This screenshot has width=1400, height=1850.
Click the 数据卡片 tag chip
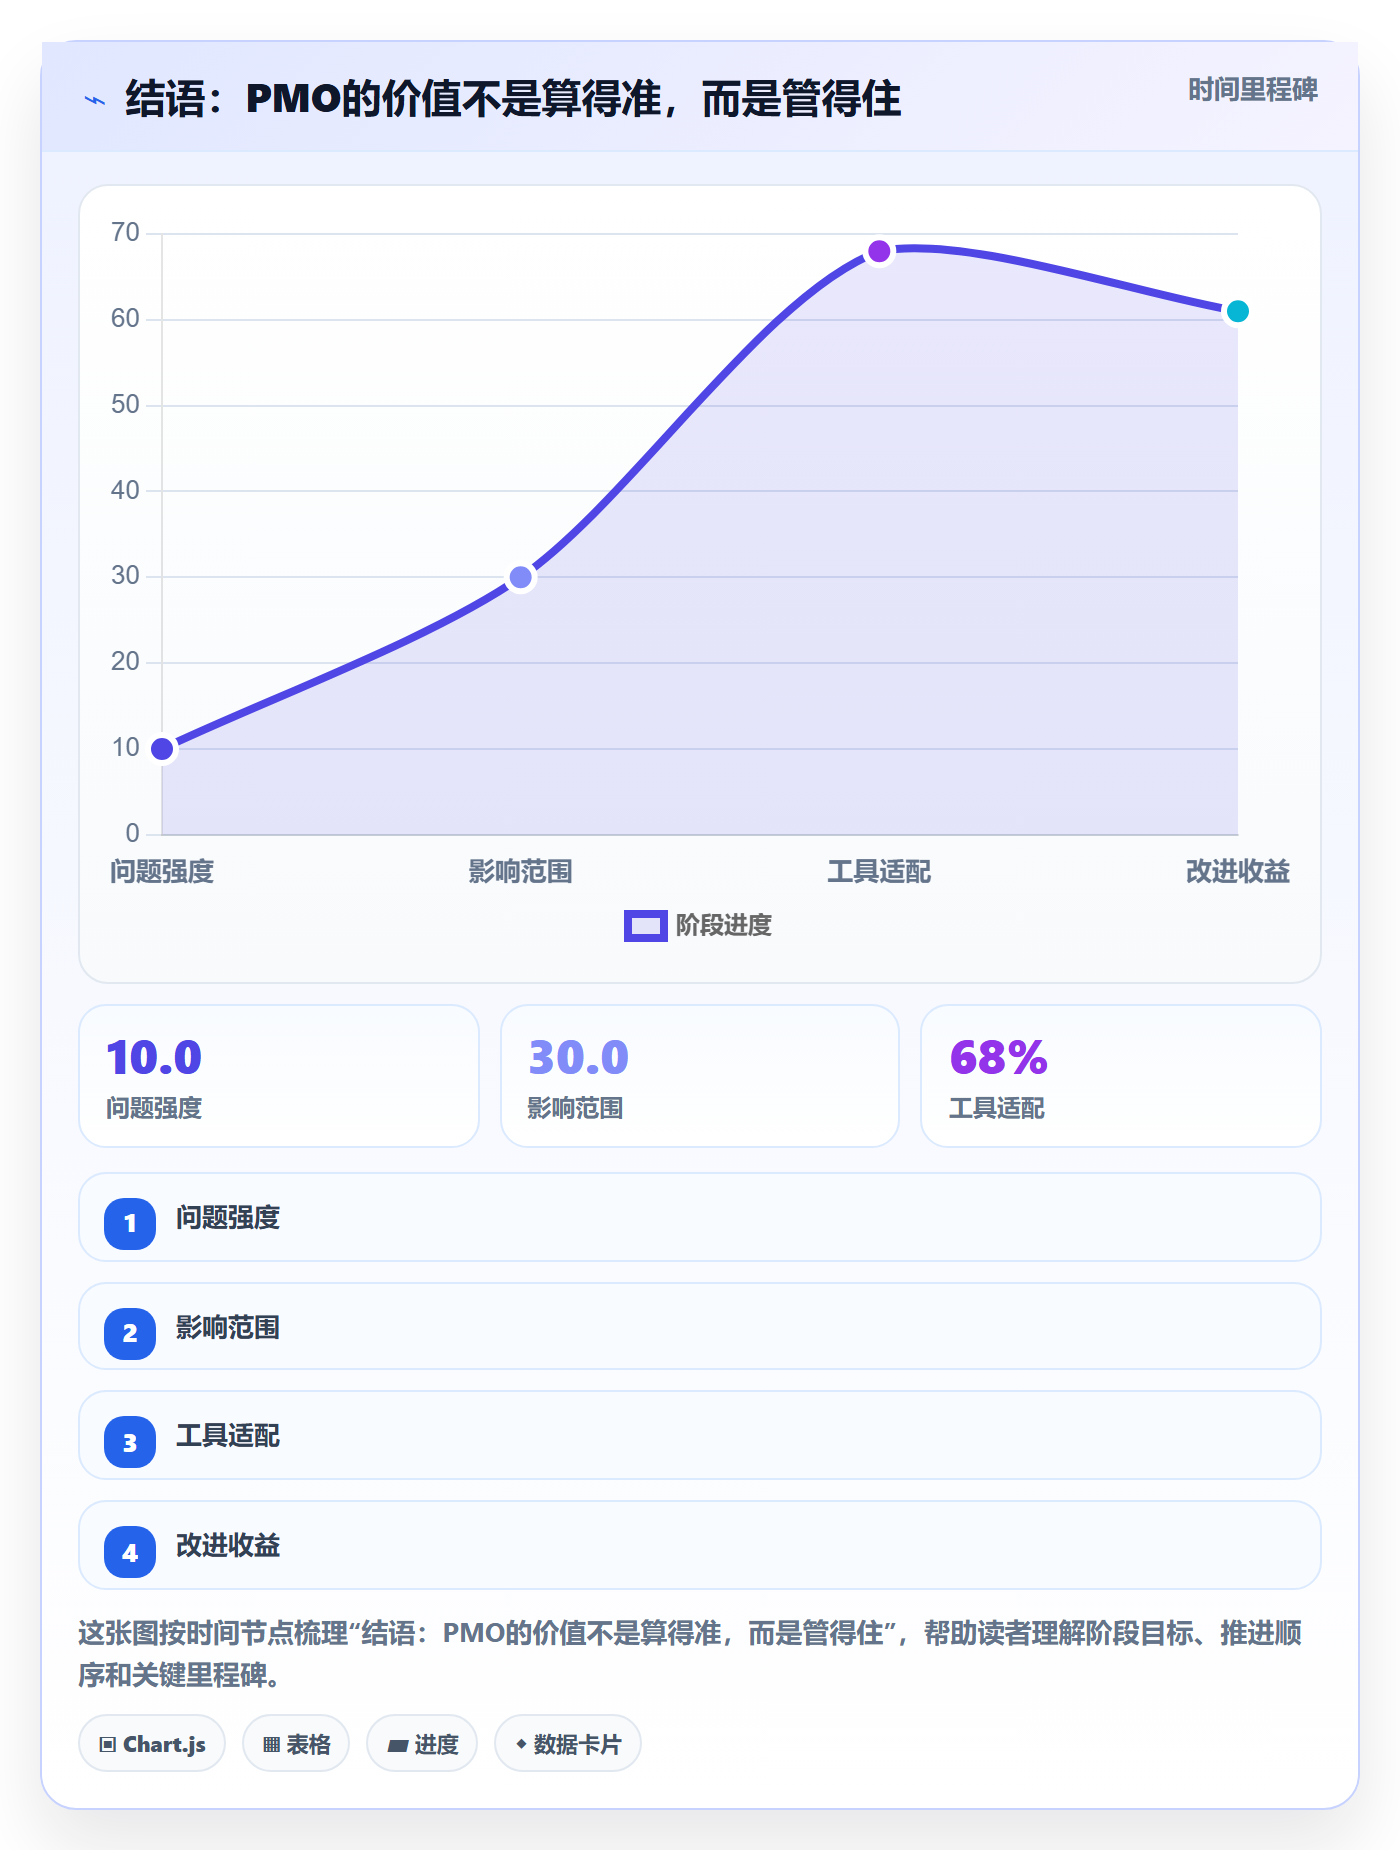click(x=568, y=1744)
